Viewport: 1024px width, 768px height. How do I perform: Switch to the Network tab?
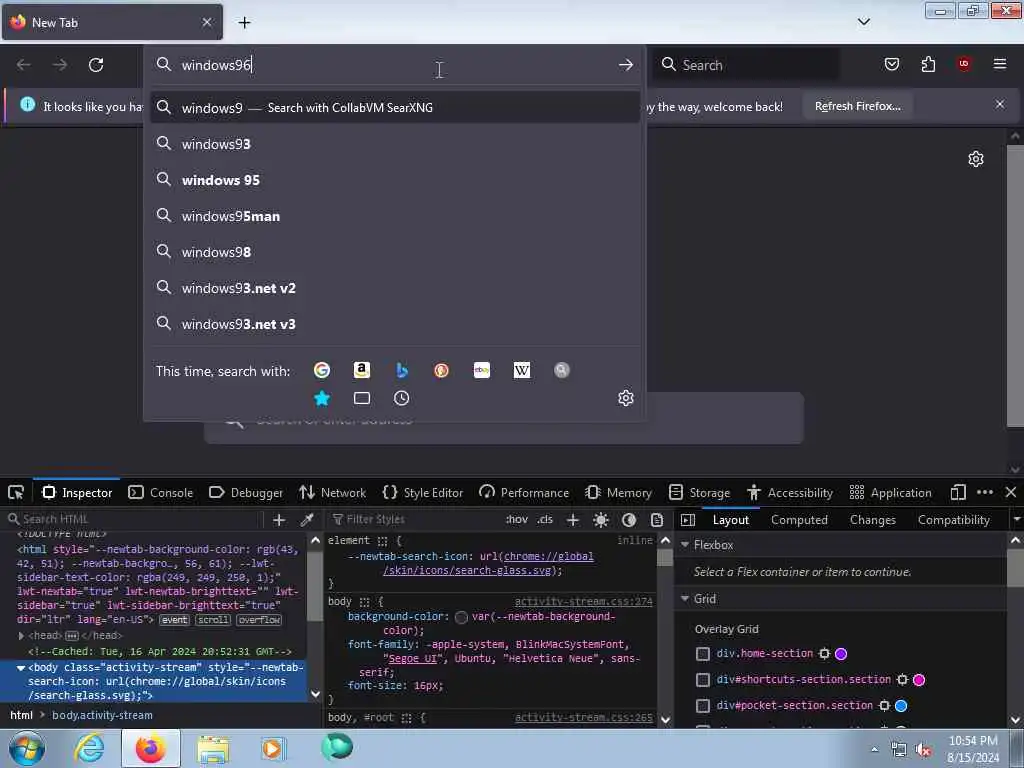pos(332,492)
